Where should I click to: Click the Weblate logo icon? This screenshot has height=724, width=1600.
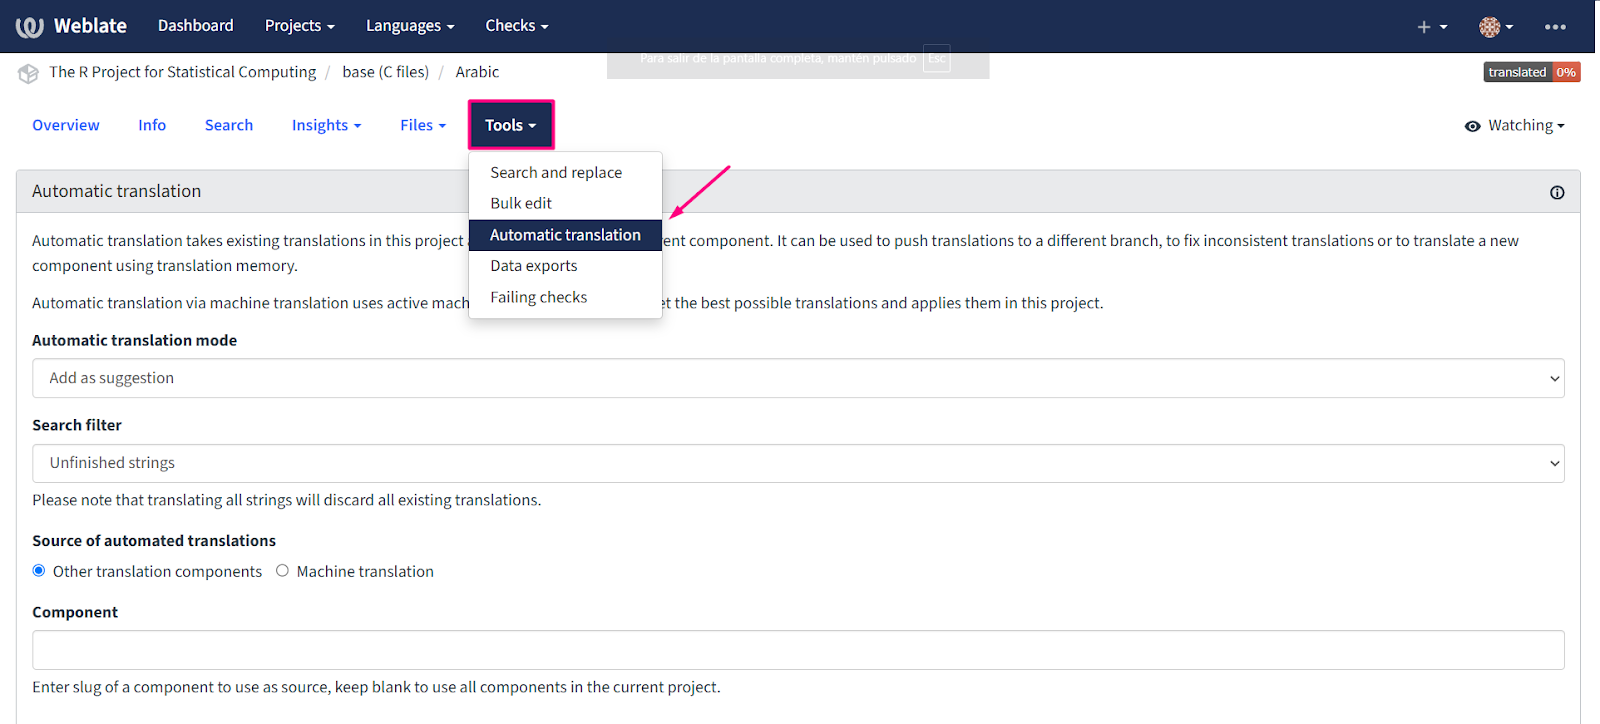pos(30,27)
